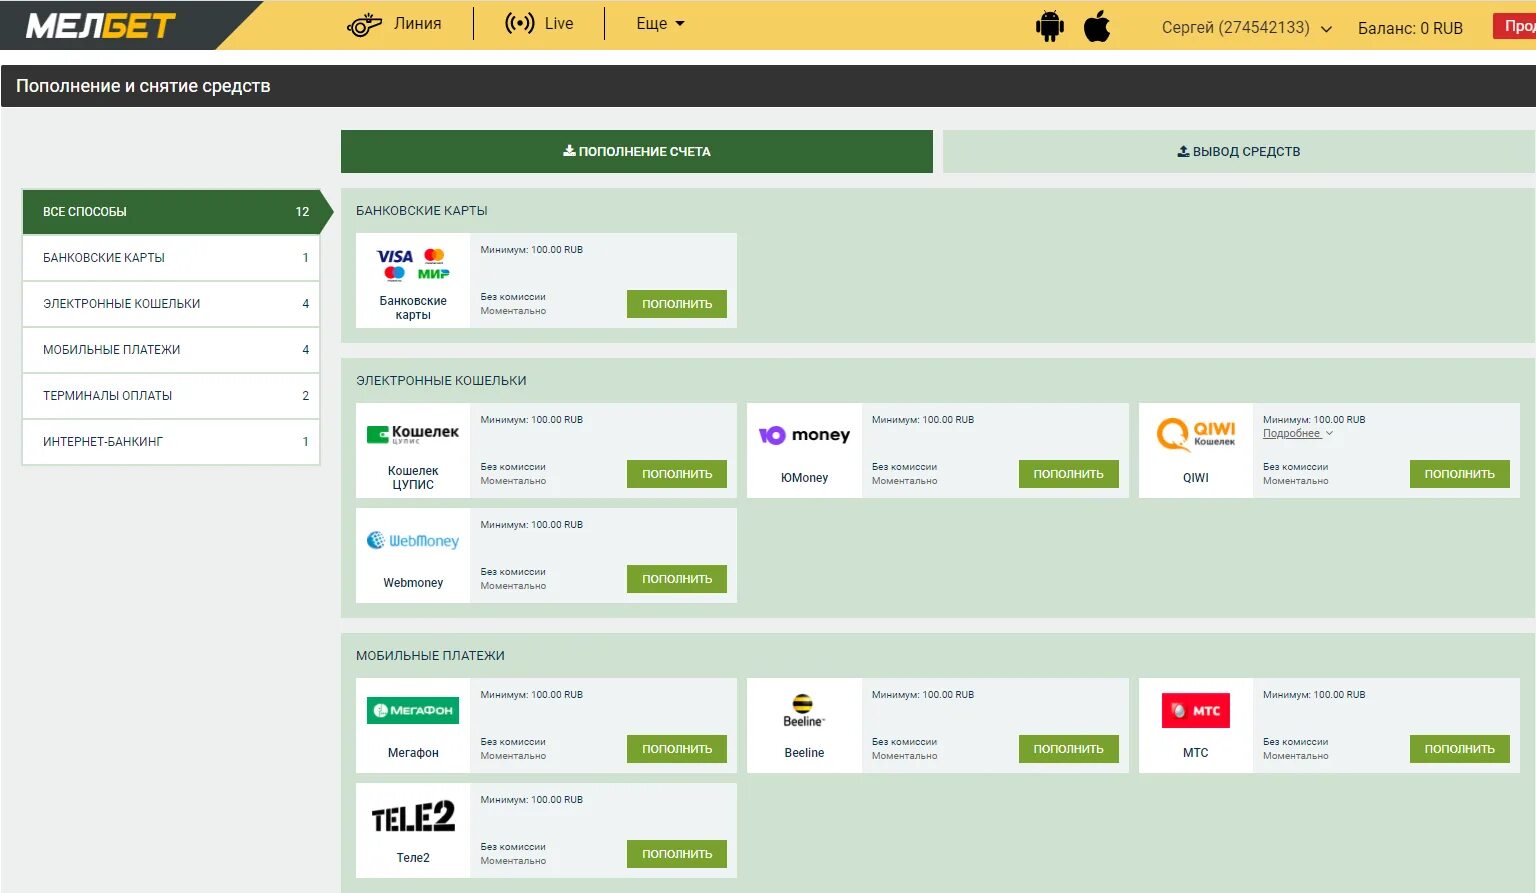
Task: Click the TELE2 logo
Action: coord(413,817)
